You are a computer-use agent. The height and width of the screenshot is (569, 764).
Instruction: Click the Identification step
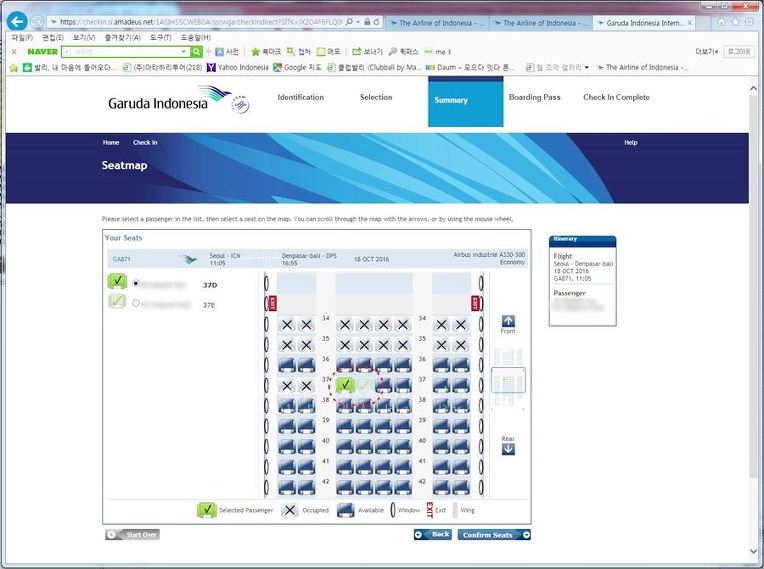tap(301, 97)
